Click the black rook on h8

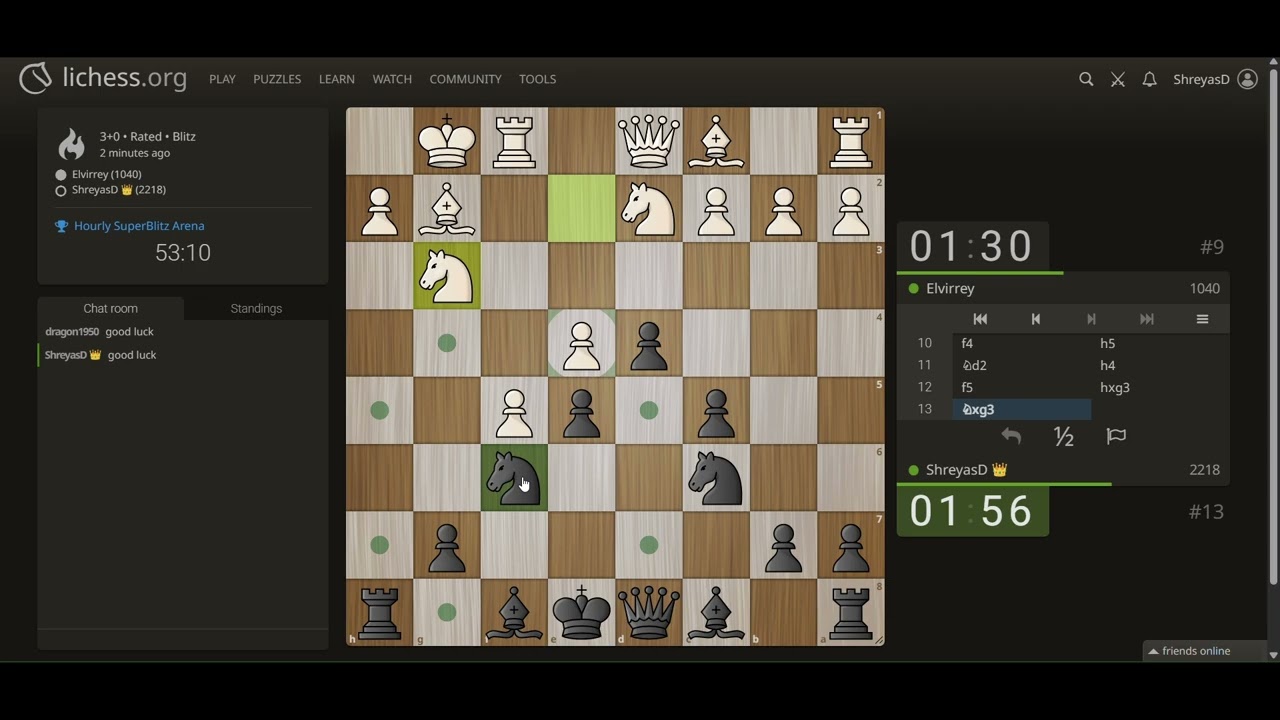click(x=379, y=612)
